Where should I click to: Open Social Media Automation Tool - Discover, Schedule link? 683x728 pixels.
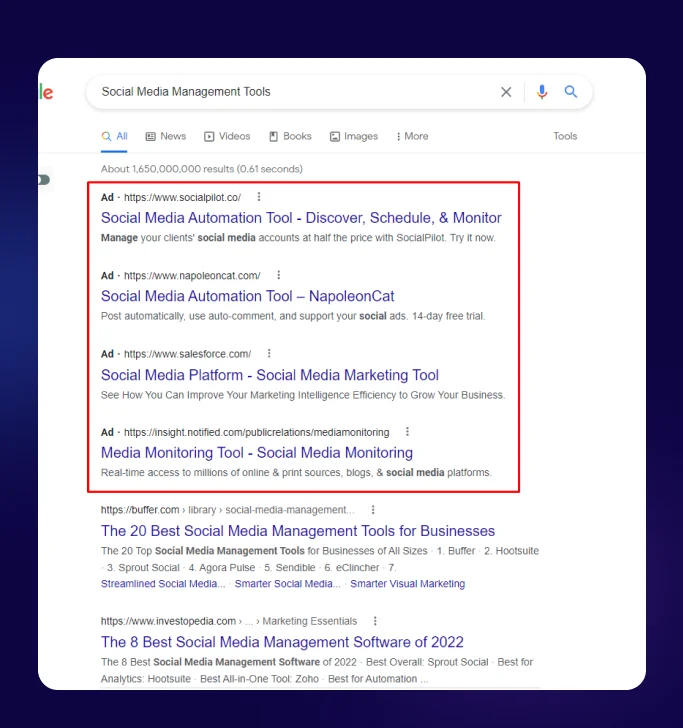pos(301,218)
